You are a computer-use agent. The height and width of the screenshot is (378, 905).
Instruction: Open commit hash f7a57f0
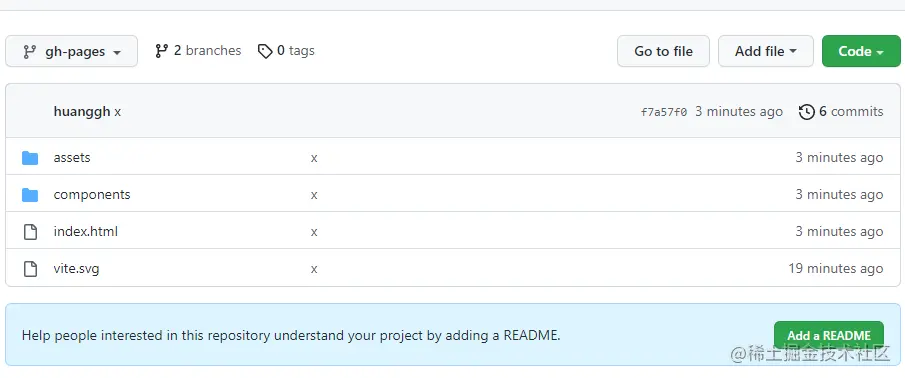664,112
